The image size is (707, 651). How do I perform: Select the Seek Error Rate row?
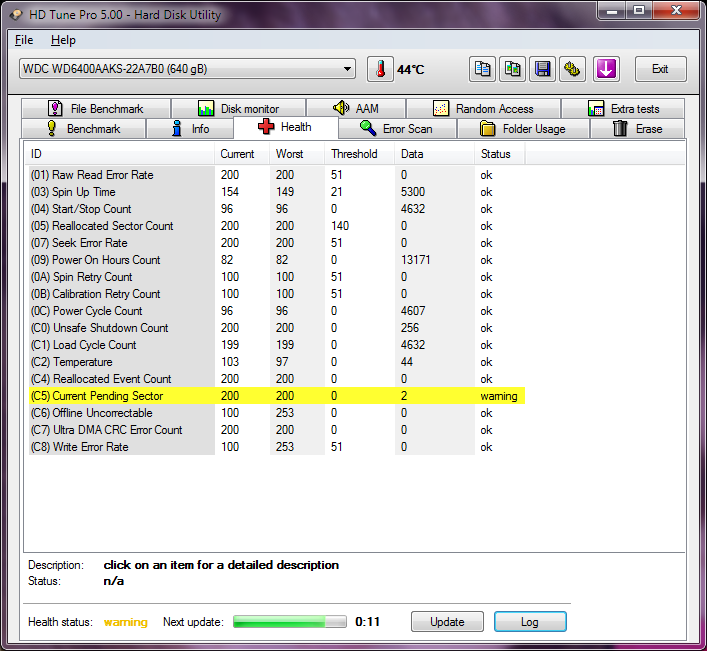[277, 243]
